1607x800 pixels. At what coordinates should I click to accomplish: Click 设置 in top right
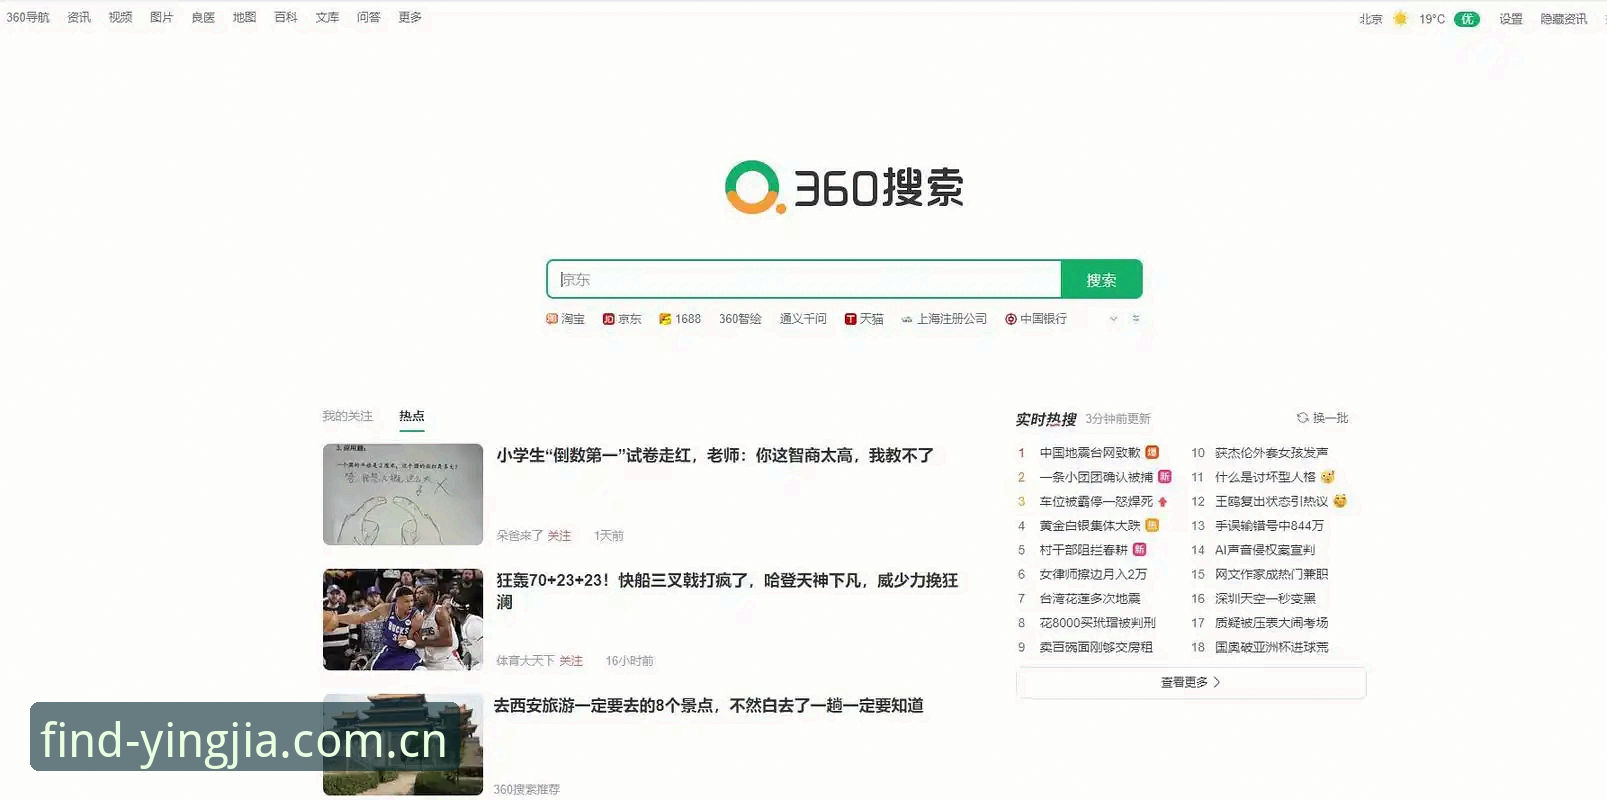(1510, 19)
